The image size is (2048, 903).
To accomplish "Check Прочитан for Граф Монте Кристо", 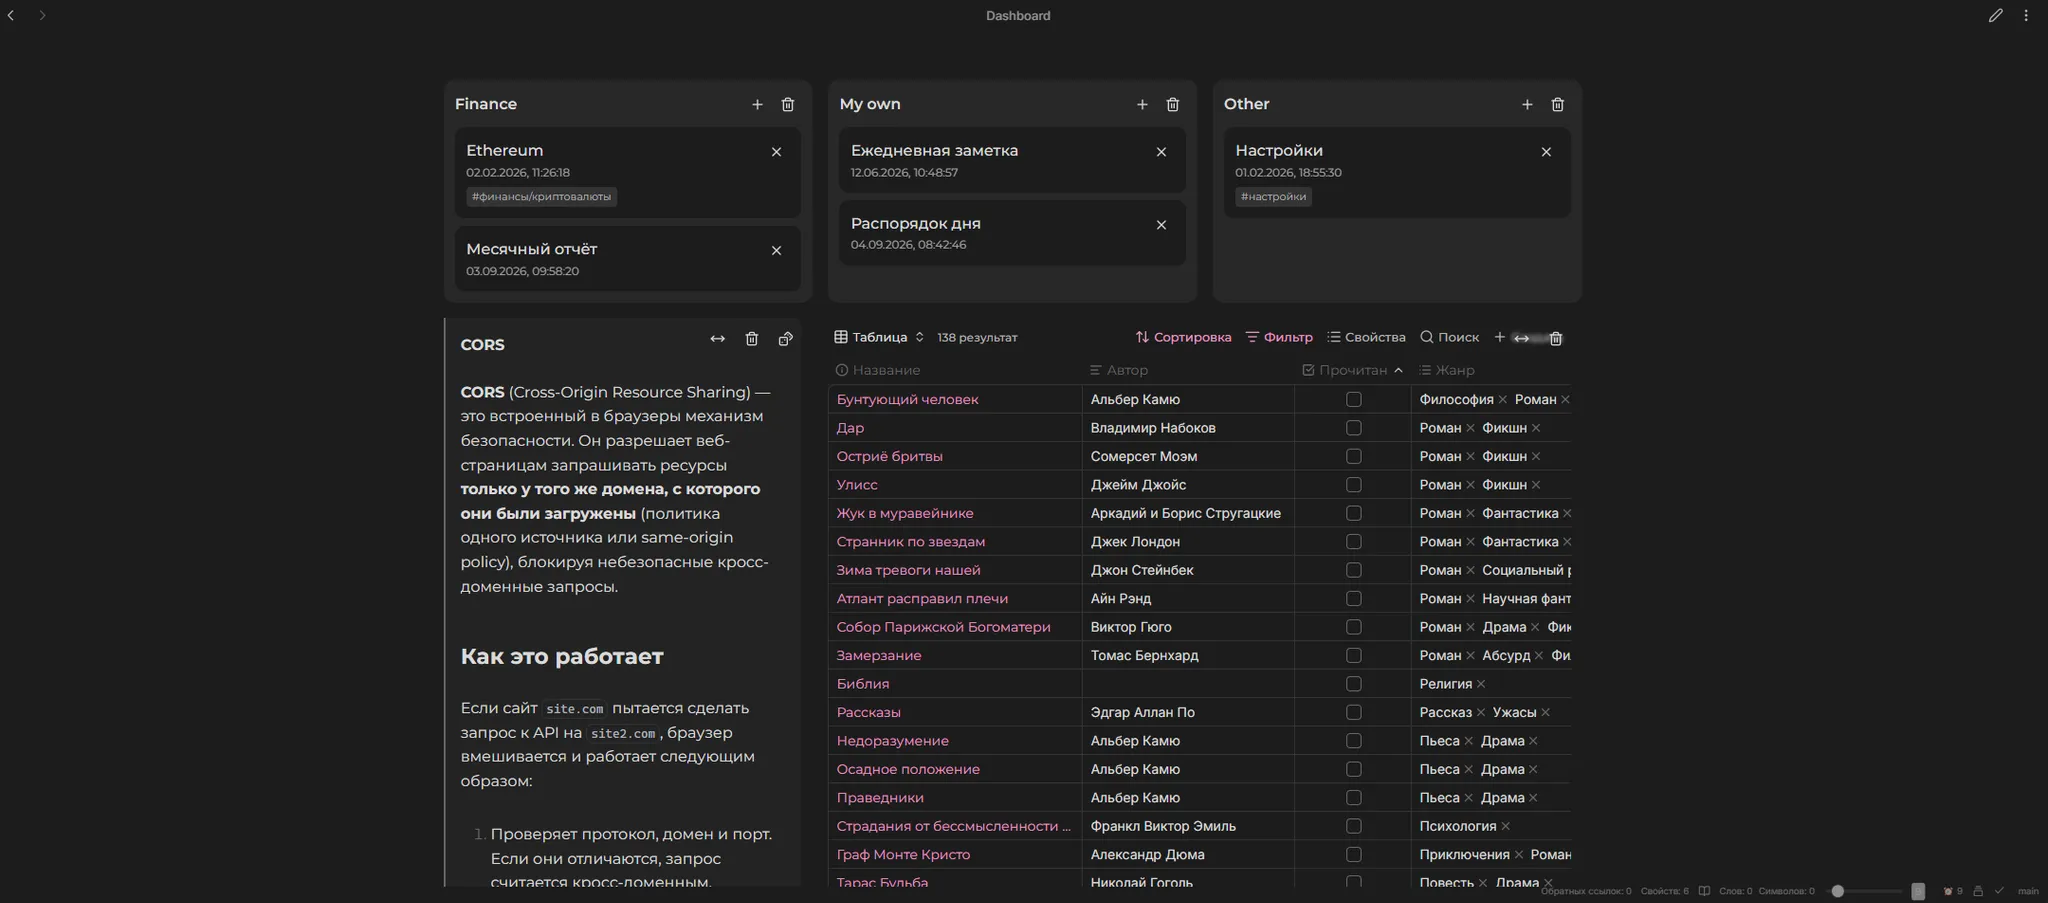I will 1354,855.
